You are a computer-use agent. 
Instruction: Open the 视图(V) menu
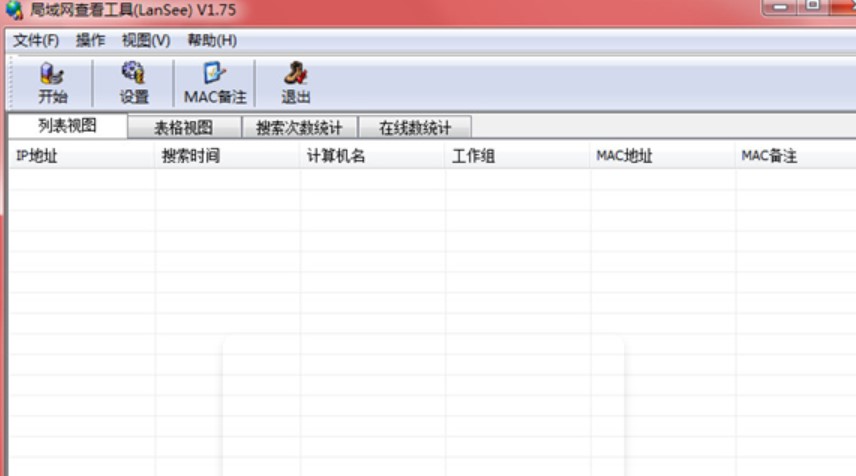[146, 40]
